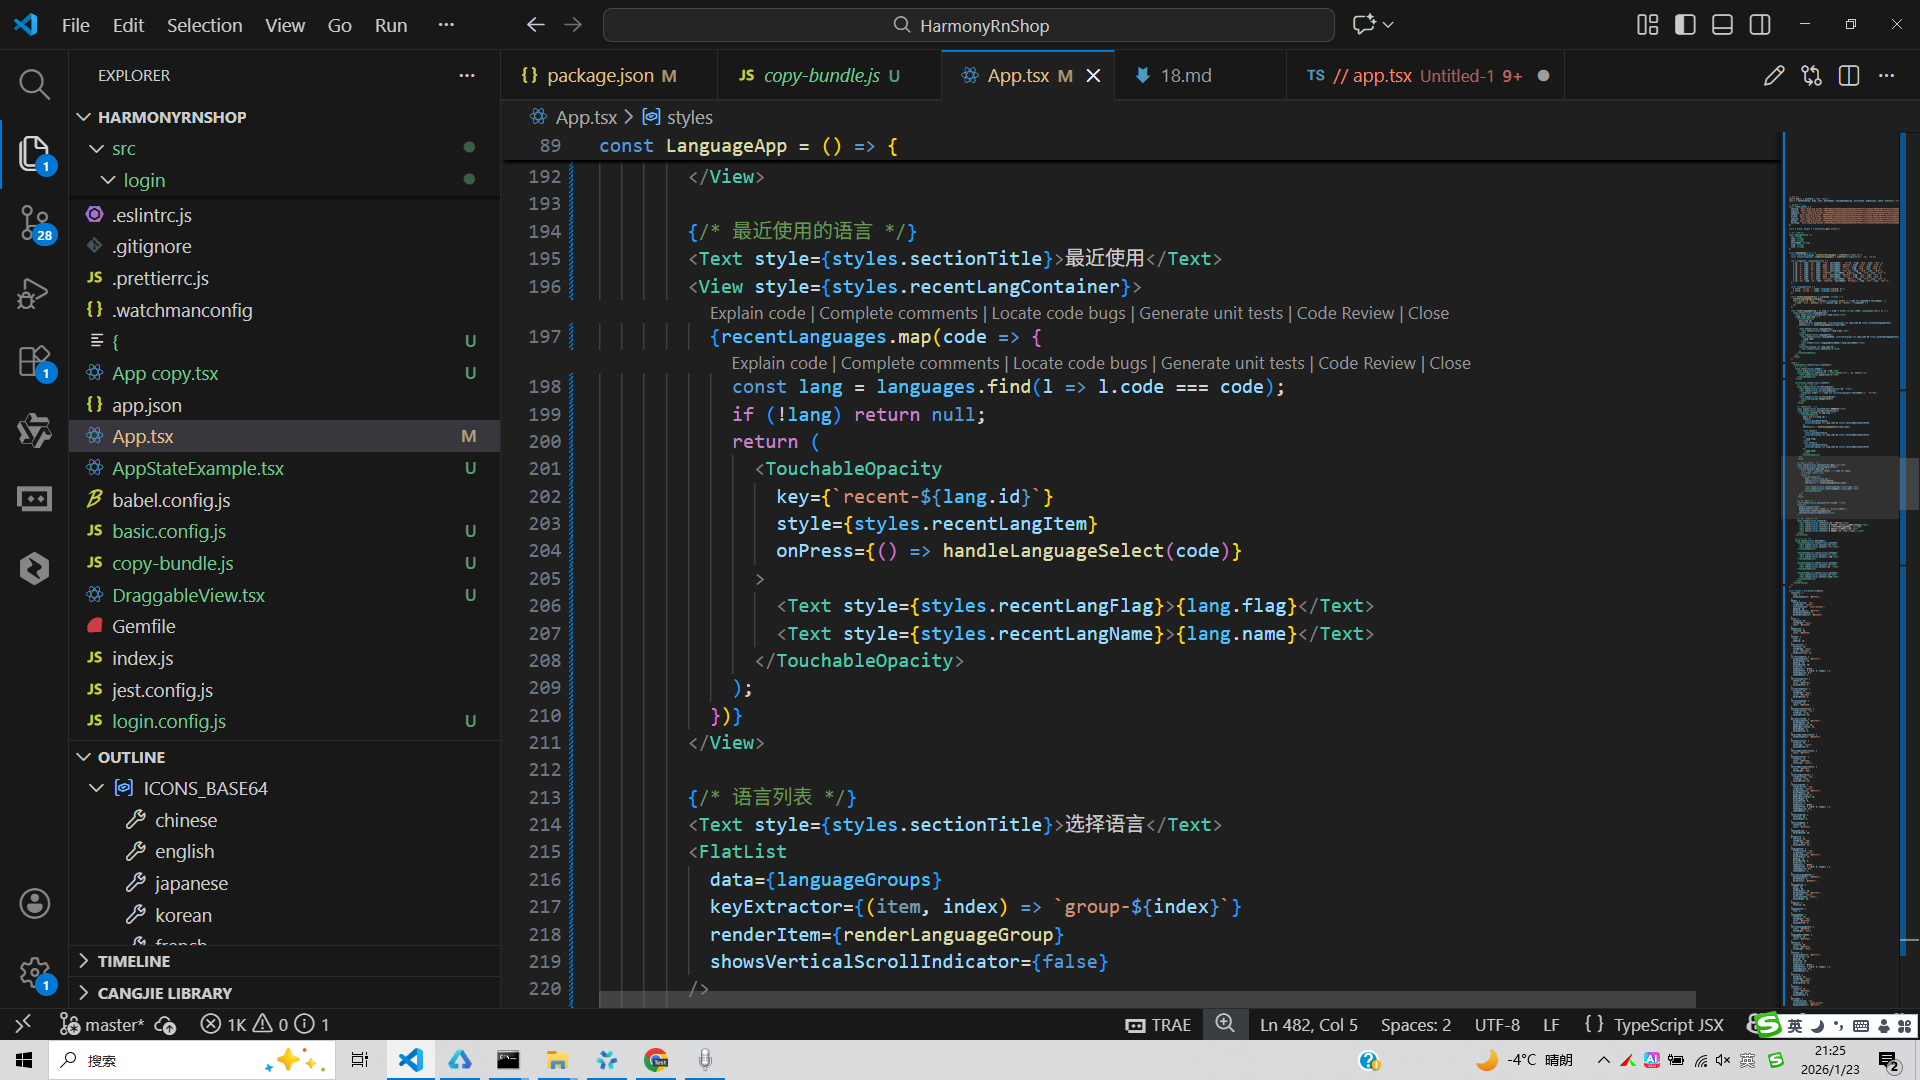Viewport: 1920px width, 1080px height.
Task: Click the first Explain code lens link
Action: coord(757,313)
